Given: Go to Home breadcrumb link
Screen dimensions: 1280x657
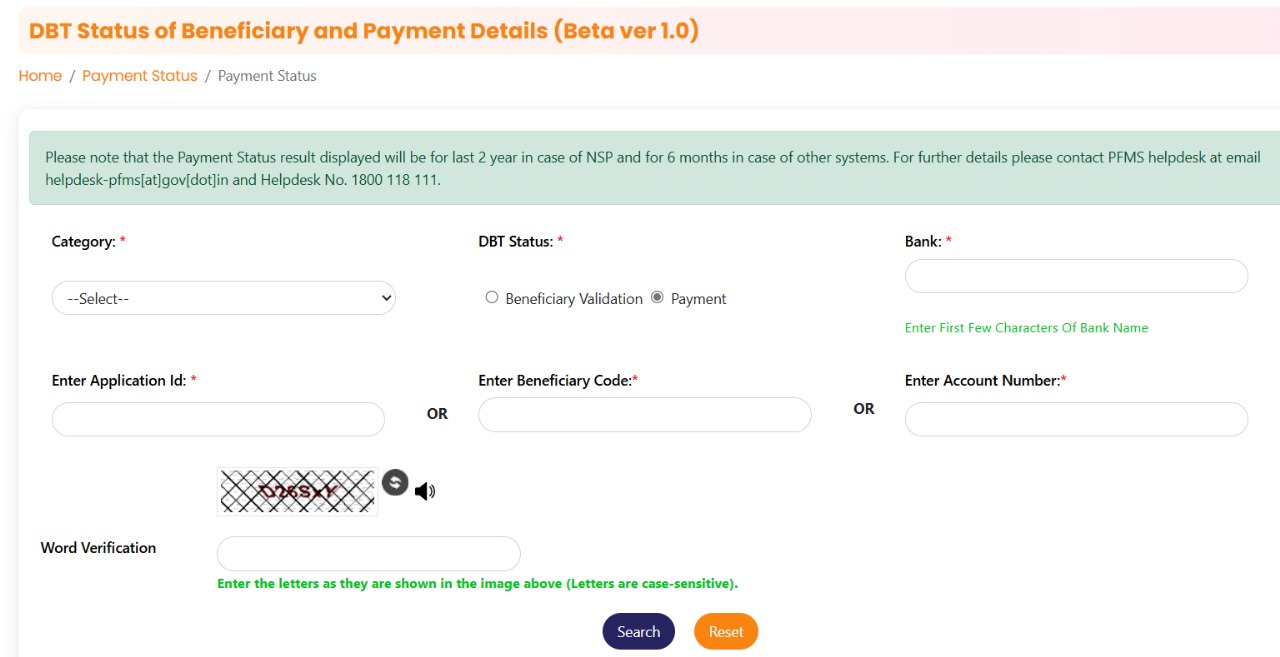Looking at the screenshot, I should 40,76.
